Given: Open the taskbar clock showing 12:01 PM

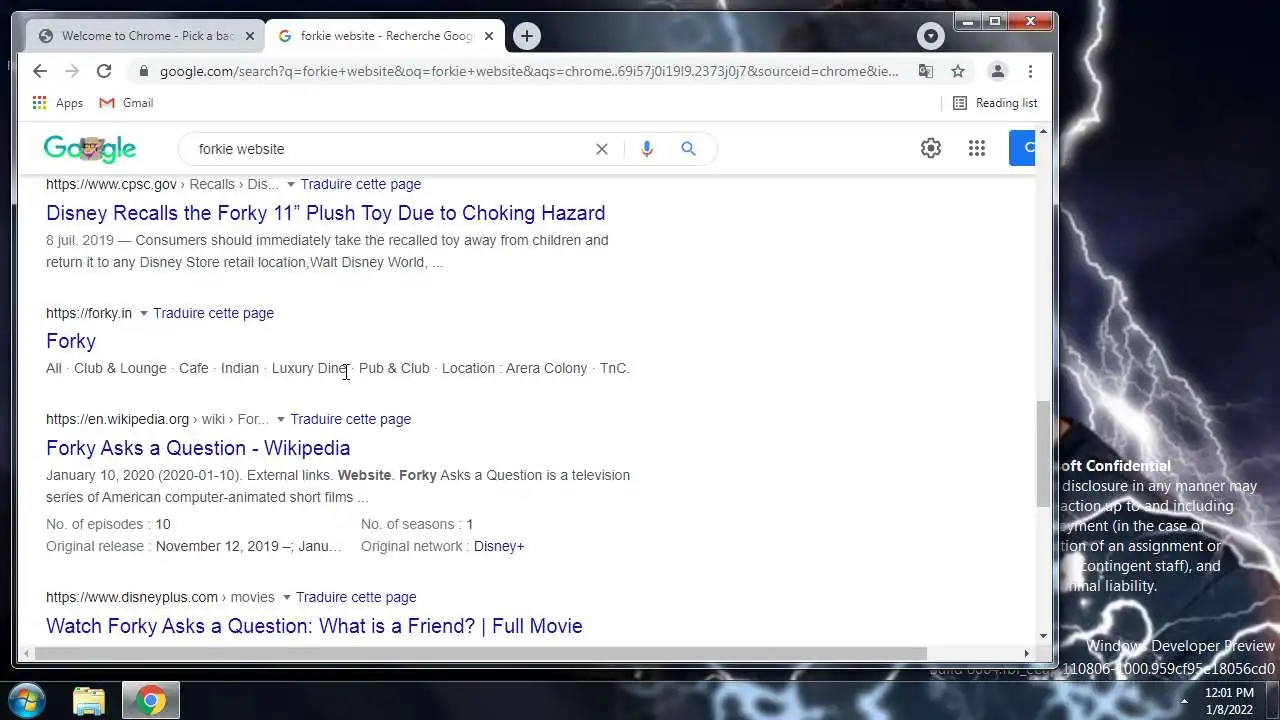Looking at the screenshot, I should [1229, 701].
